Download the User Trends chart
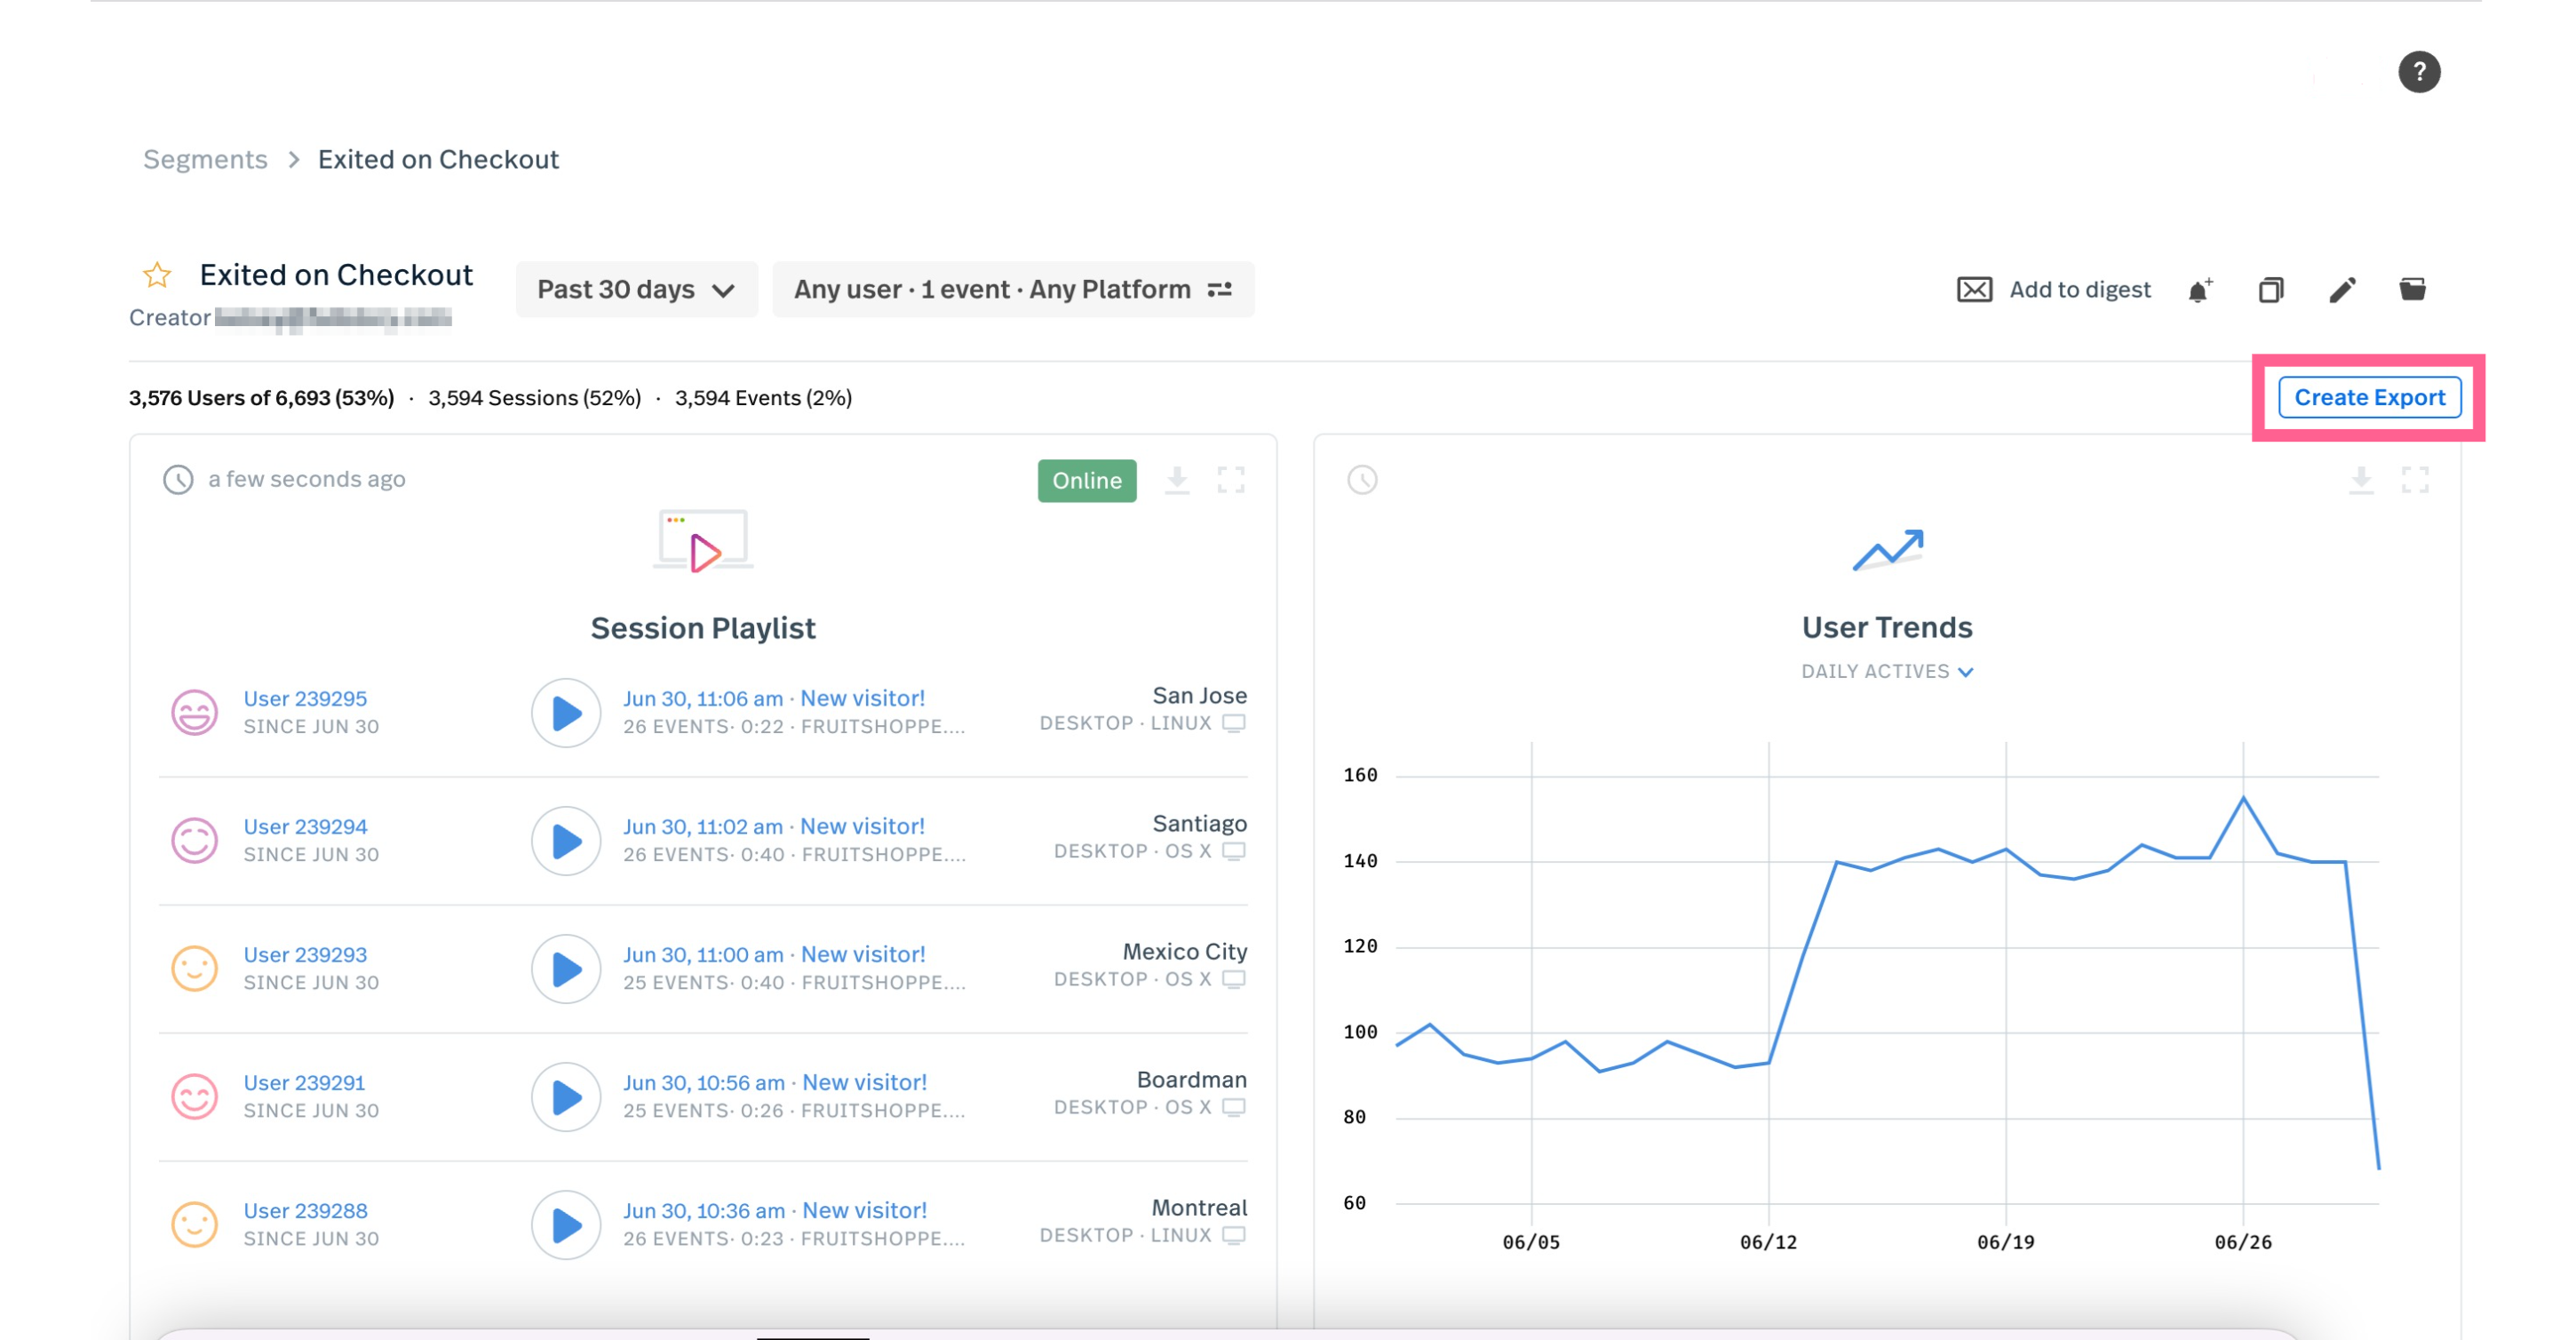2576x1340 pixels. pos(2362,480)
